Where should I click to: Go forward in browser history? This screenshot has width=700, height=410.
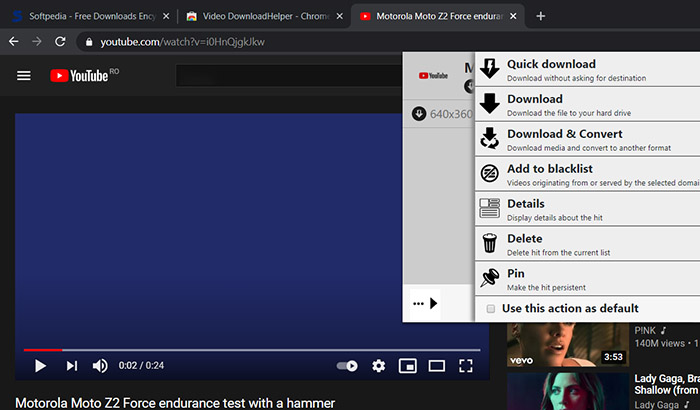[37, 42]
